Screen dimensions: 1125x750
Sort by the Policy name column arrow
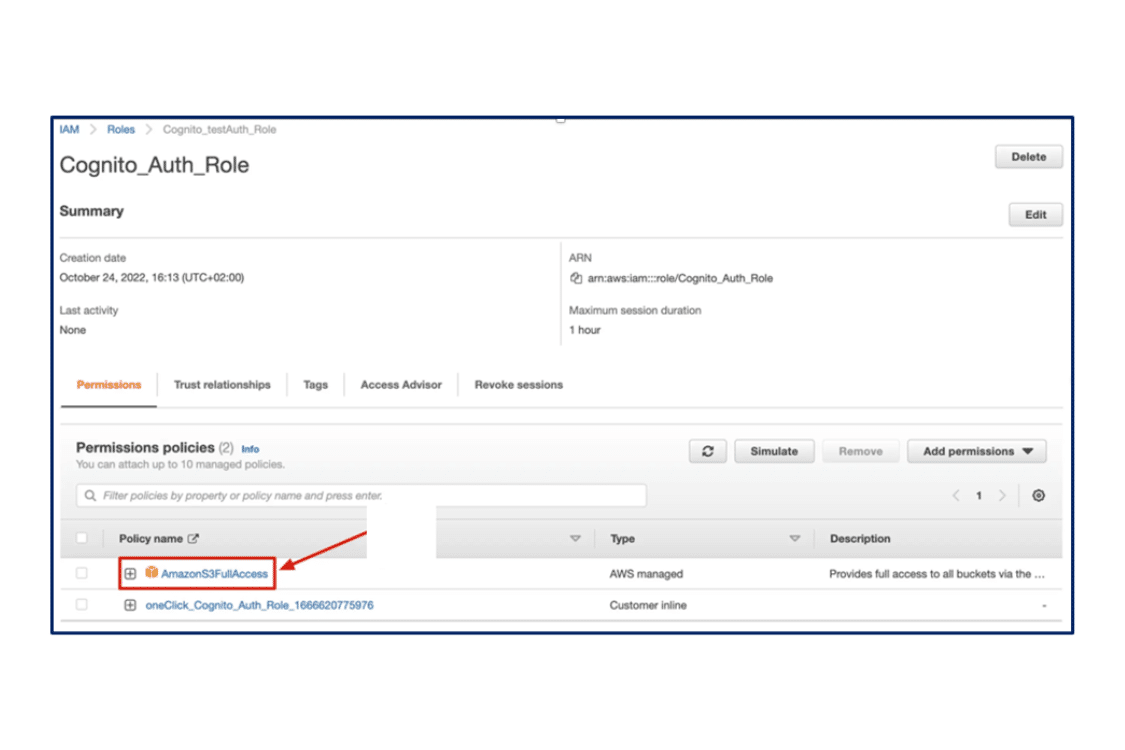(575, 538)
